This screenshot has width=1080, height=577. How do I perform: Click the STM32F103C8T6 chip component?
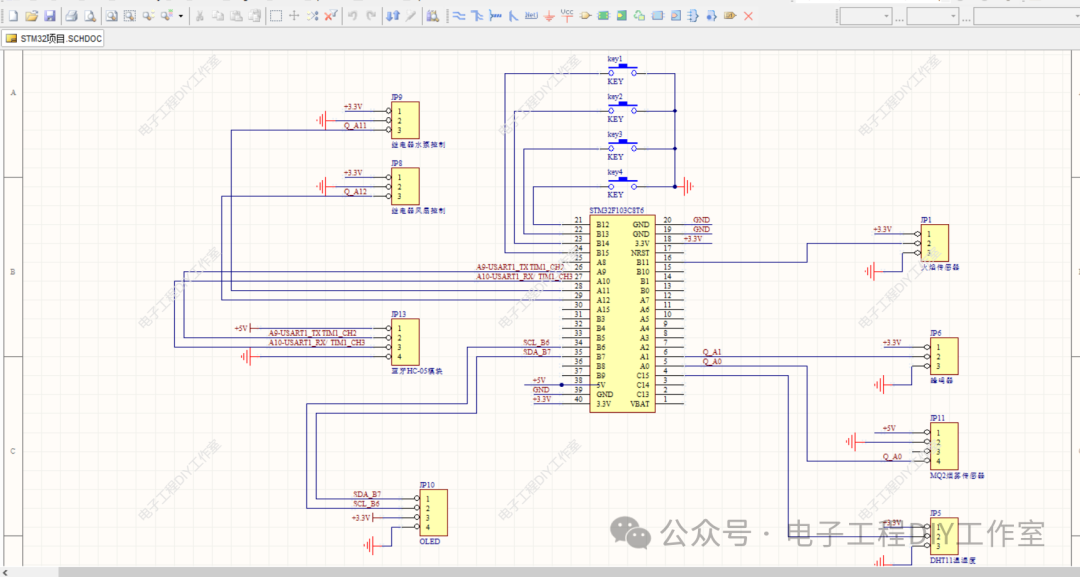[622, 313]
